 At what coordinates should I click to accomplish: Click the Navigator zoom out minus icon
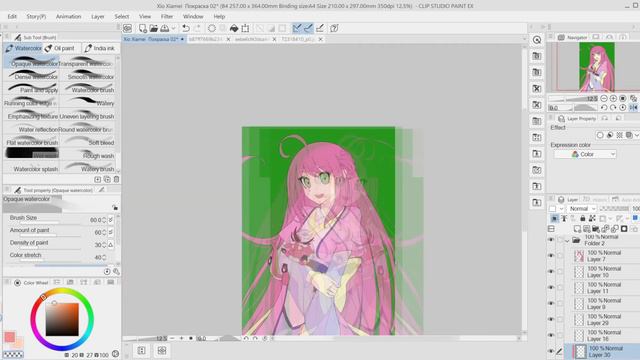click(x=604, y=98)
